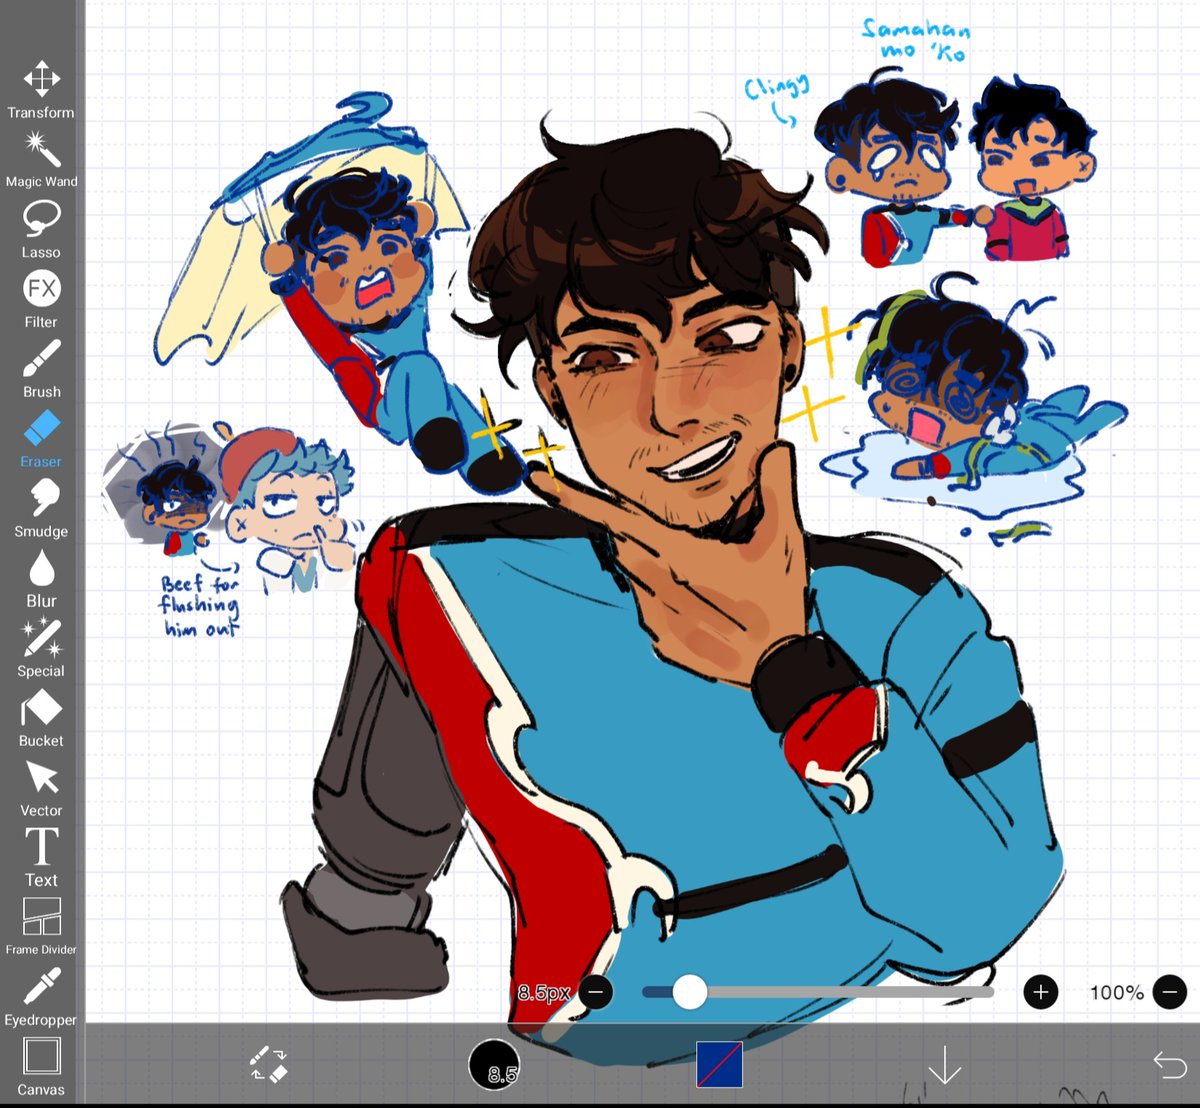Select the Text tool

[41, 858]
